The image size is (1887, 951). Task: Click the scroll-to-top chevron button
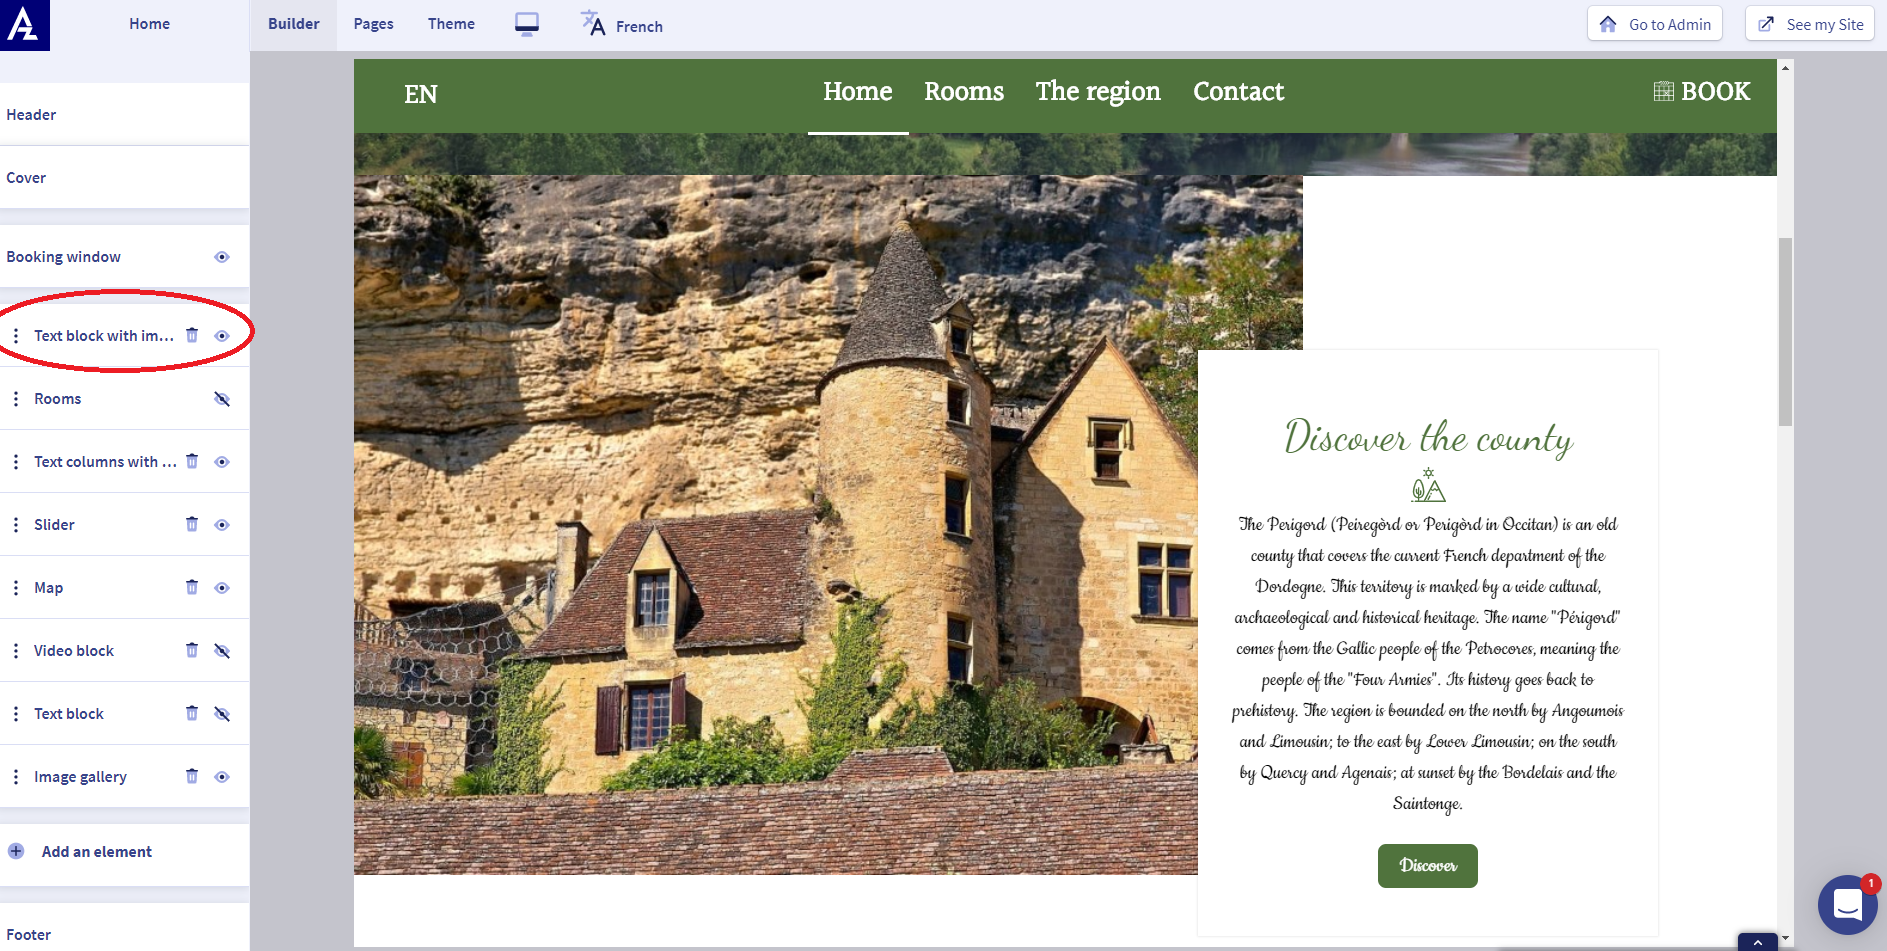coord(1757,942)
